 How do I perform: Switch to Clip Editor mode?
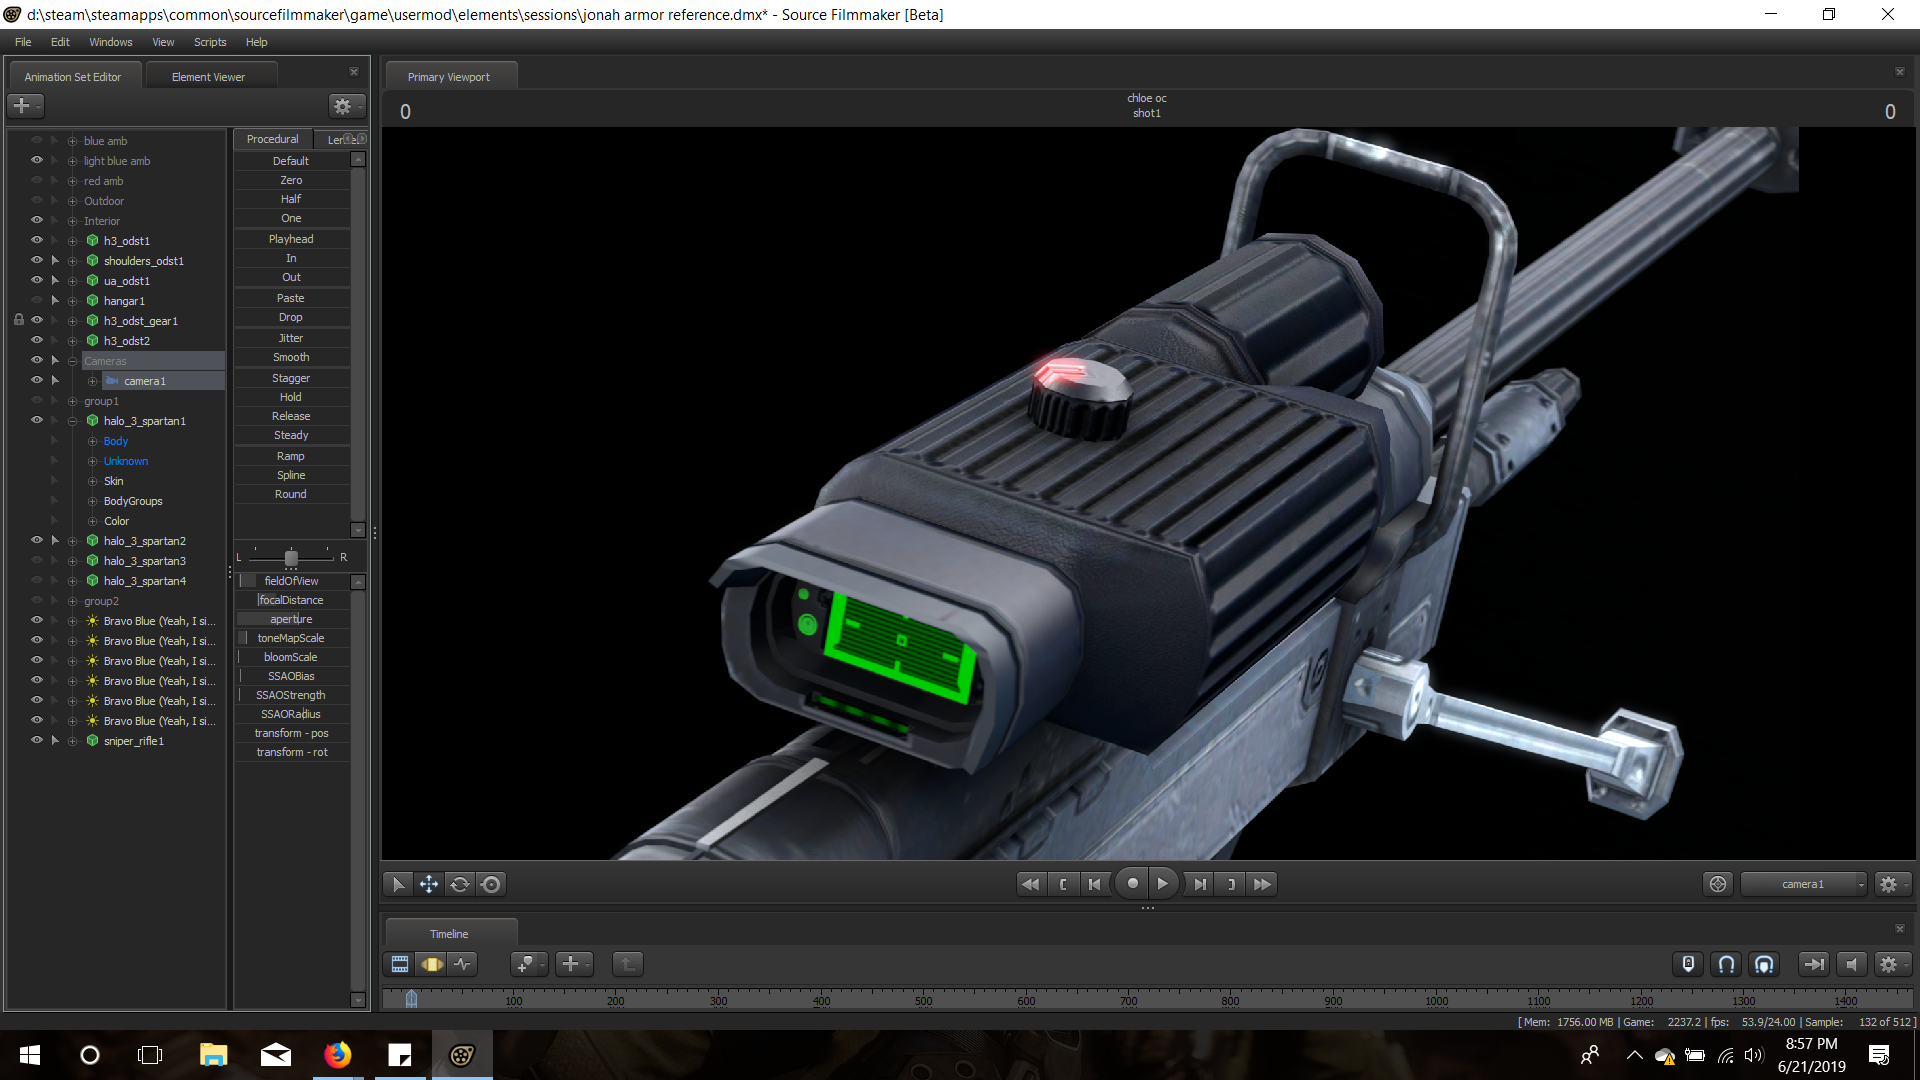[x=400, y=964]
